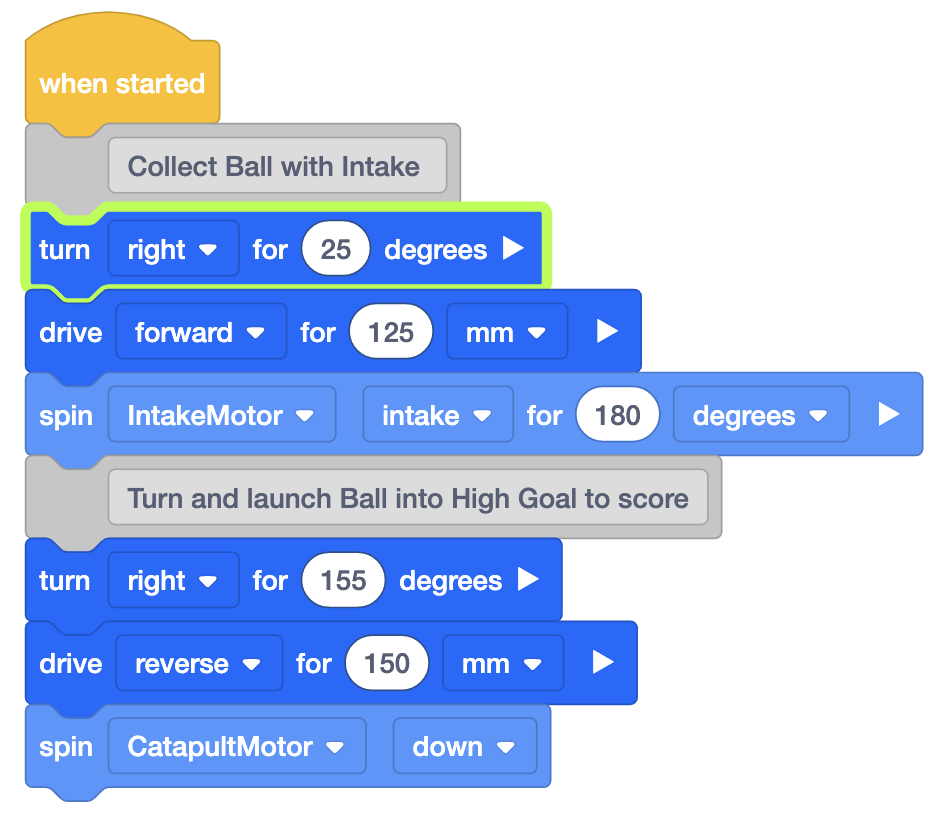Open the 'reverse' dropdown on drive block
The image size is (938, 822).
pos(198,662)
